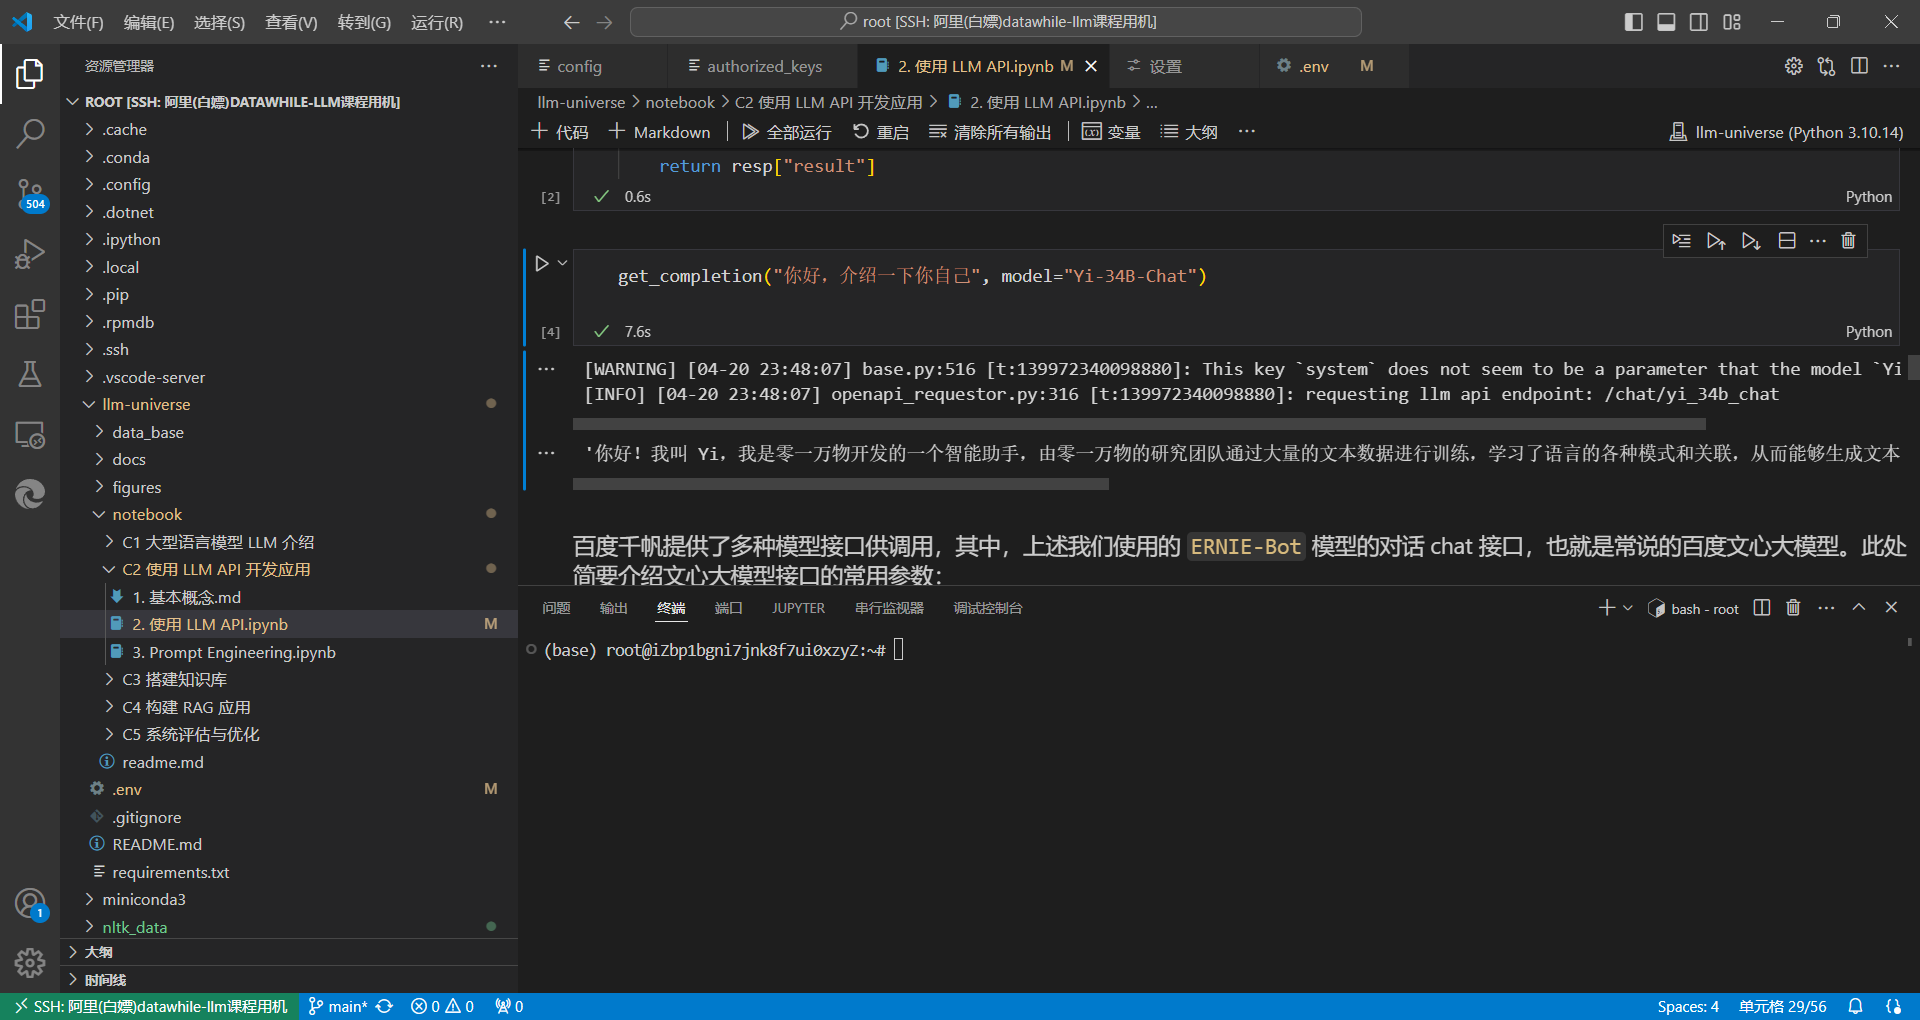Switch to the authorized_keys editor tab
1920x1020 pixels.
pos(764,66)
